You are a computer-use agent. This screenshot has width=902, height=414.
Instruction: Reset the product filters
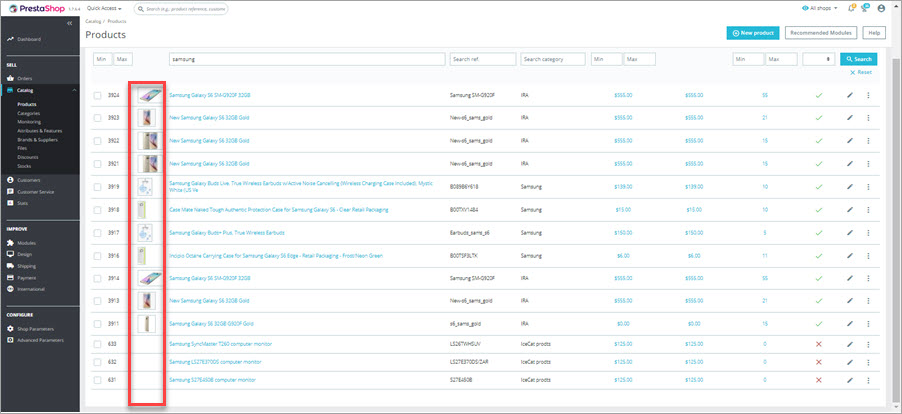[x=861, y=72]
